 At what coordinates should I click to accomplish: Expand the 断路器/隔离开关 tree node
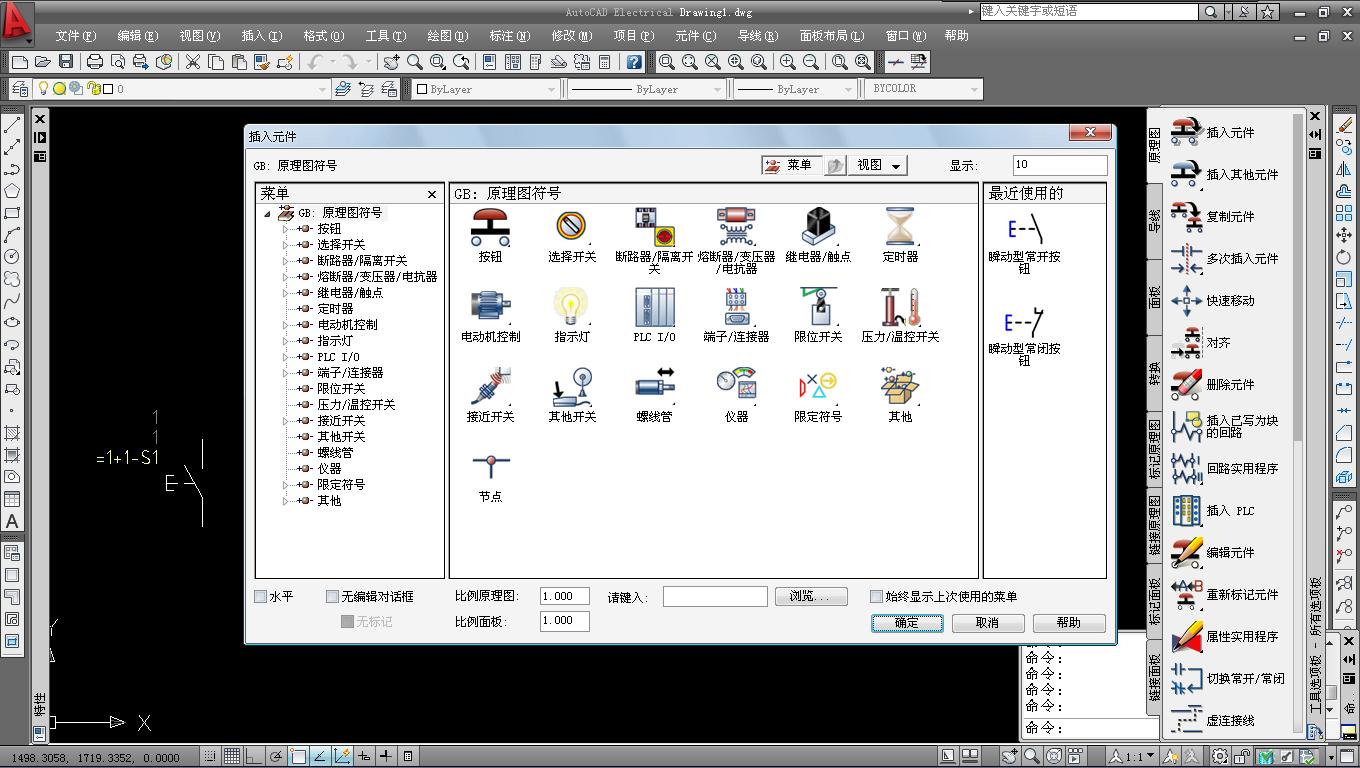click(x=285, y=261)
